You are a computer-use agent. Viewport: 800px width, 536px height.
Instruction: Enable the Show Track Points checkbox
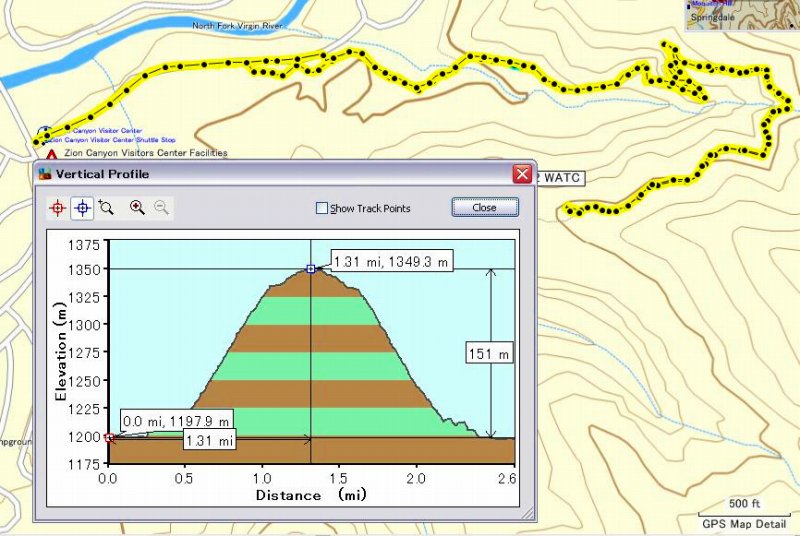tap(322, 208)
